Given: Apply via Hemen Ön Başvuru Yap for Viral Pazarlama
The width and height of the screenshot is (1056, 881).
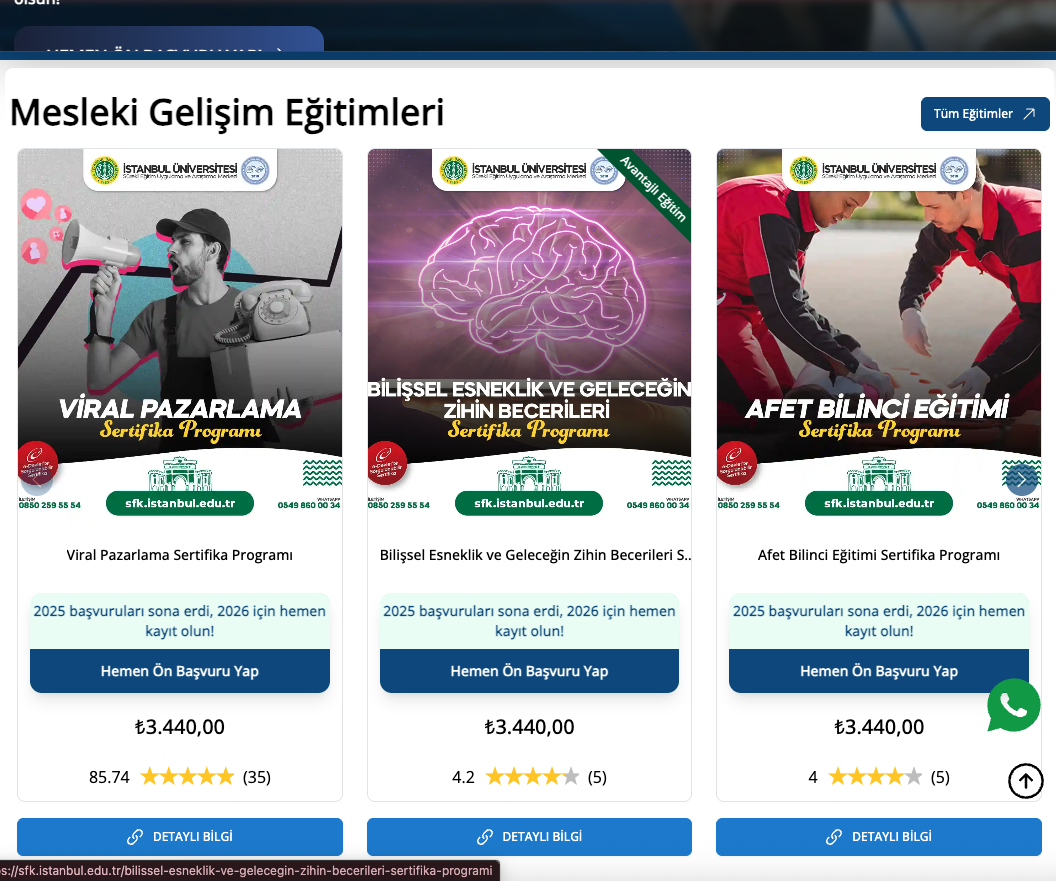Looking at the screenshot, I should (180, 671).
